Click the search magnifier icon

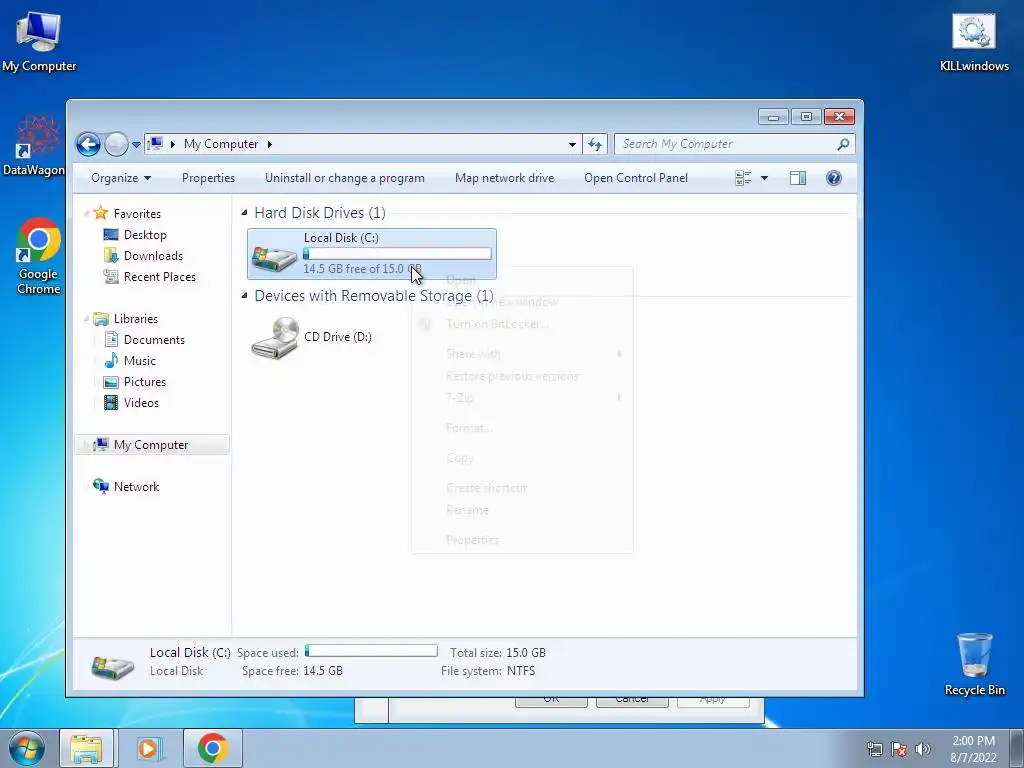click(x=843, y=144)
